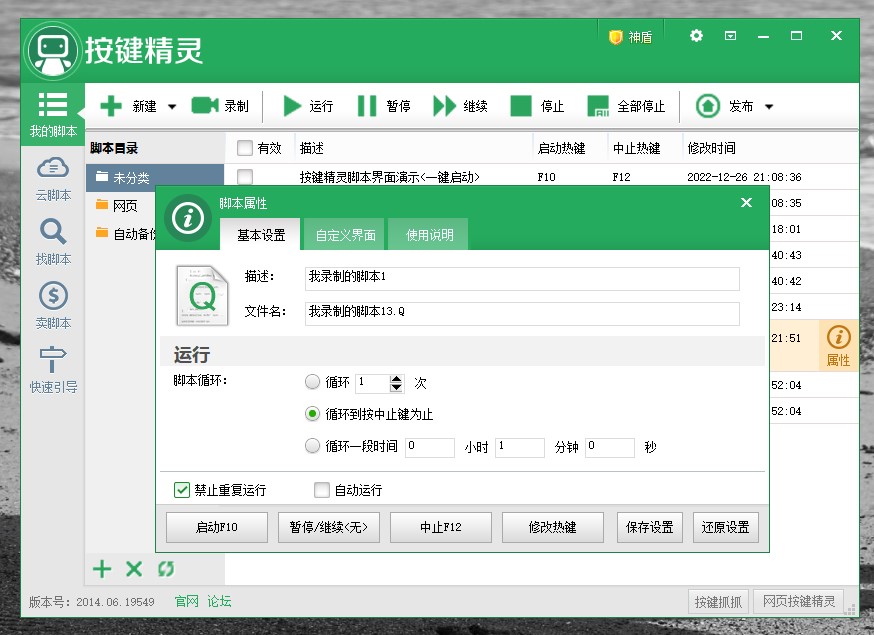Enable the 自动运行 checkbox
The width and height of the screenshot is (874, 635).
pos(322,490)
